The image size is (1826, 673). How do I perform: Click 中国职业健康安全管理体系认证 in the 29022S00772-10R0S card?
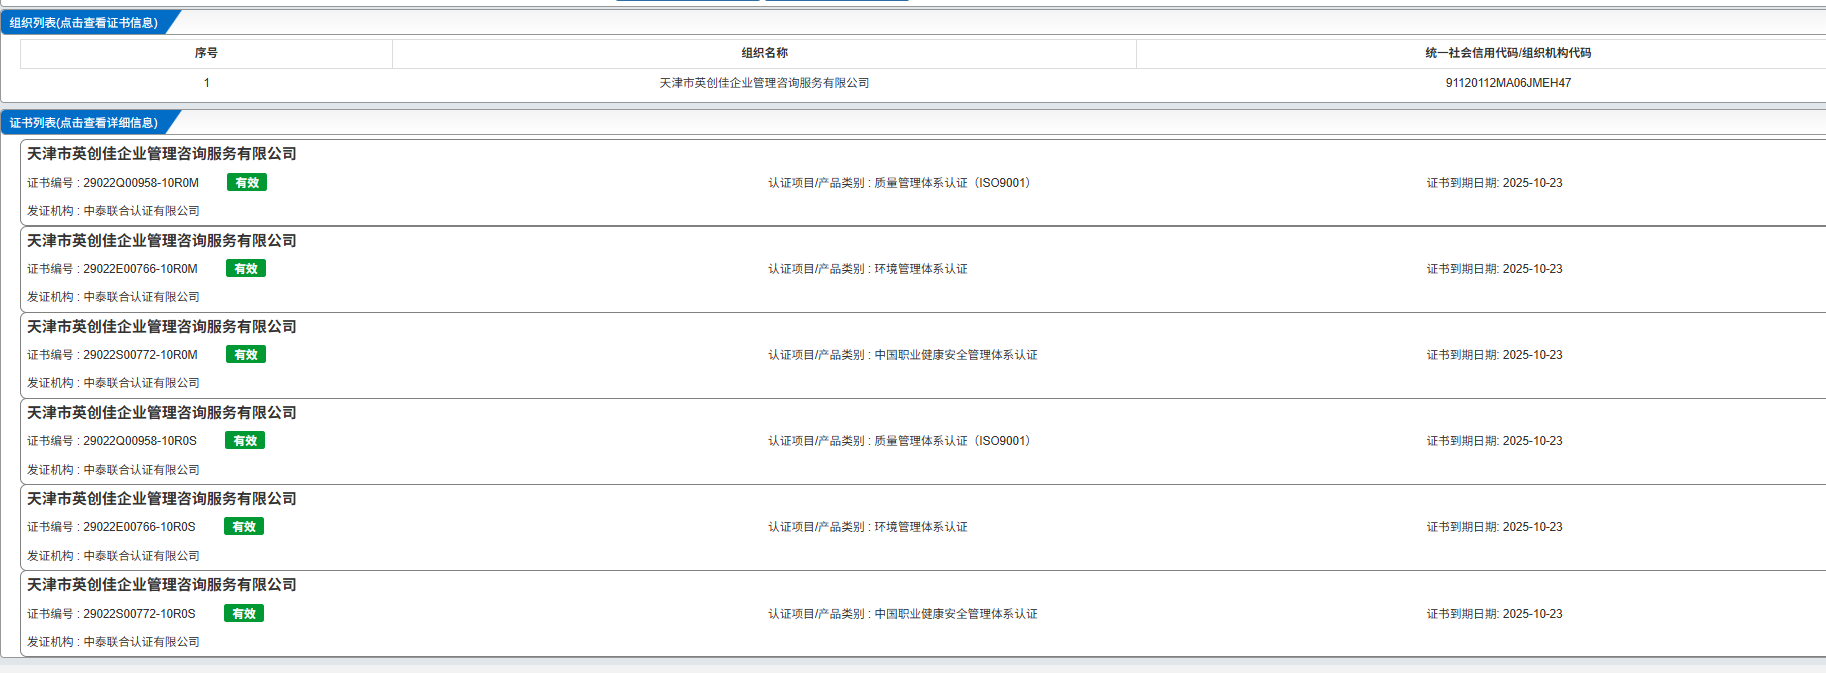pyautogui.click(x=956, y=614)
